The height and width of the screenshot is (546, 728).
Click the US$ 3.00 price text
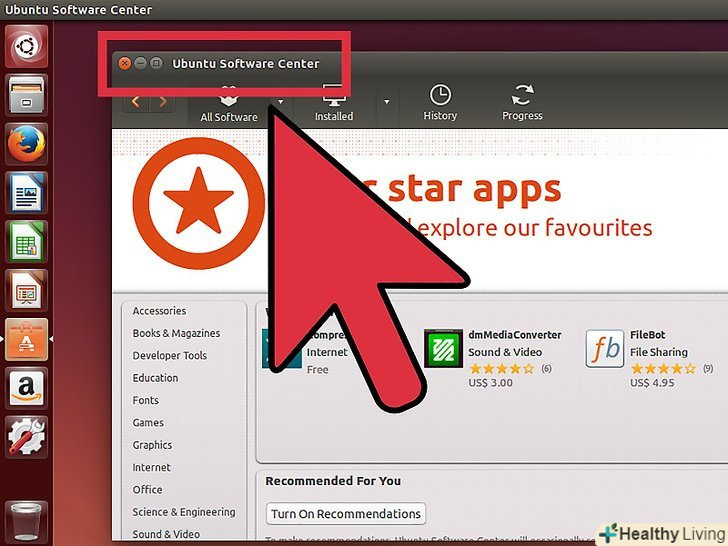coord(491,383)
